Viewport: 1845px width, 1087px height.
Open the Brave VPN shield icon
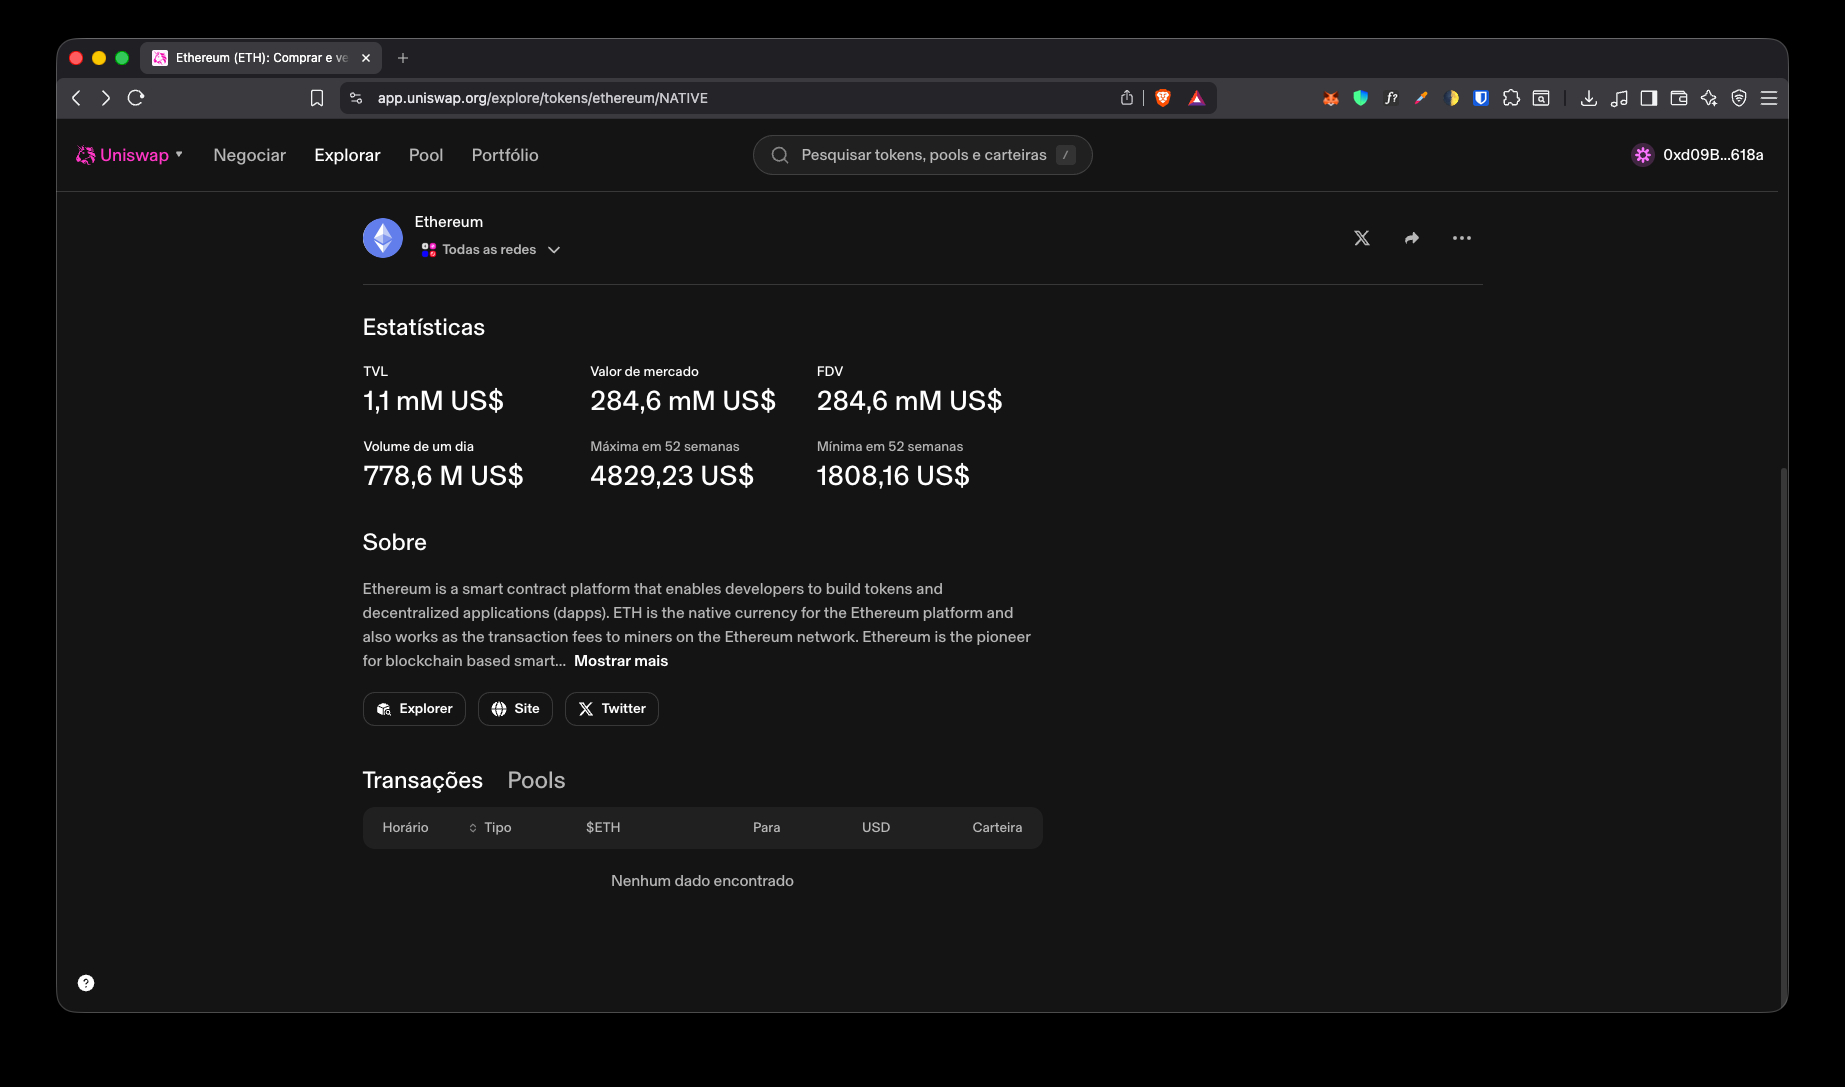pyautogui.click(x=1739, y=98)
